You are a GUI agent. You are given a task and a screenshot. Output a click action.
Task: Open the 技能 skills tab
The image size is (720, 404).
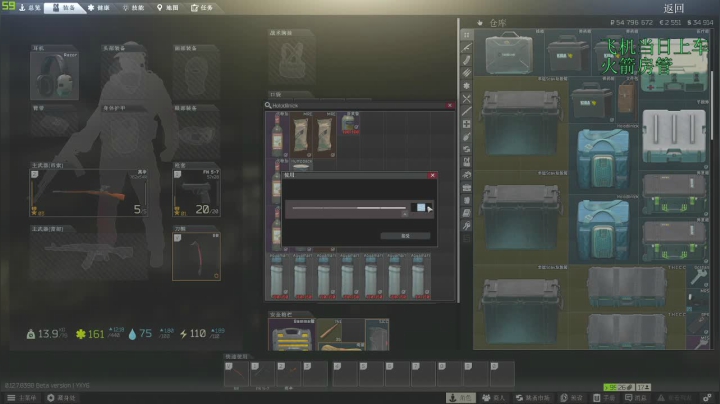point(133,7)
